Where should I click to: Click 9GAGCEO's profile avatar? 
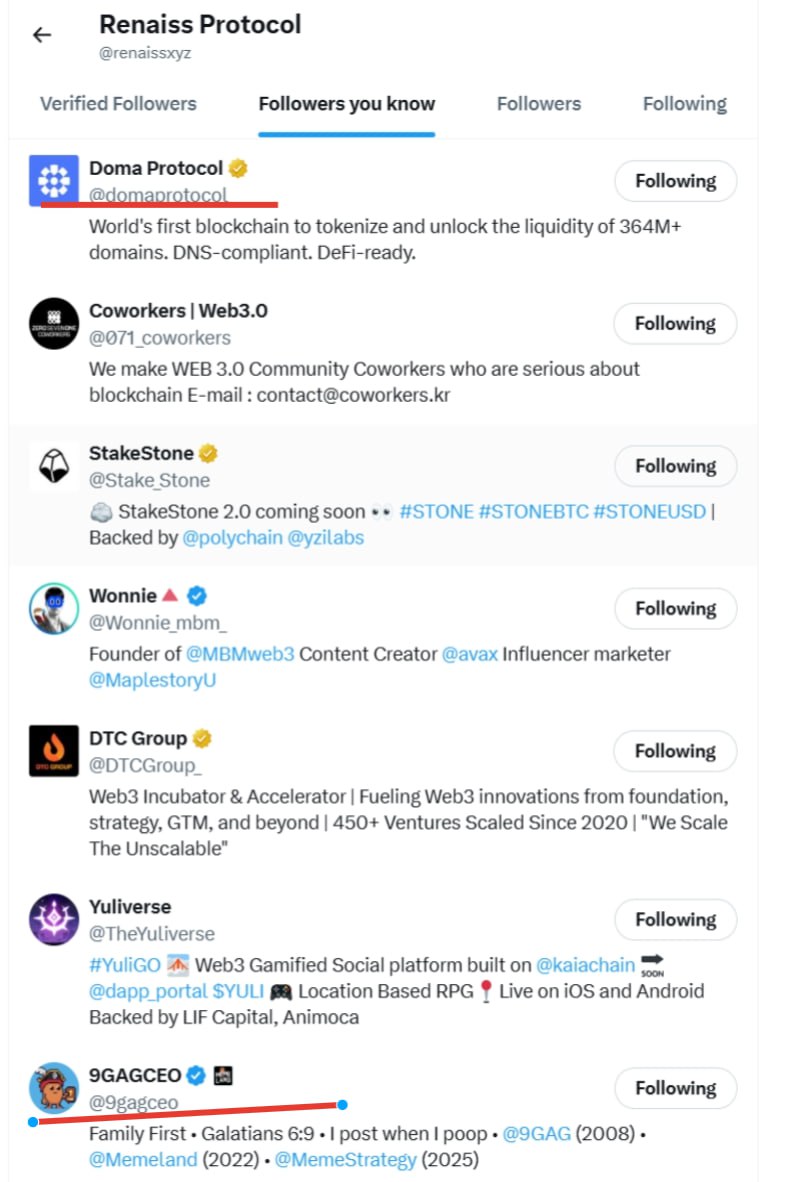(x=54, y=1088)
